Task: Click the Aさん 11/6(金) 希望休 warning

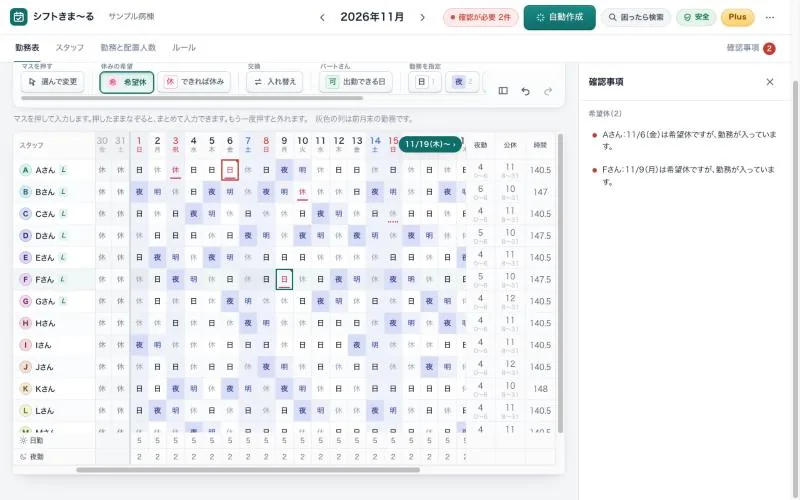Action: pyautogui.click(x=684, y=140)
